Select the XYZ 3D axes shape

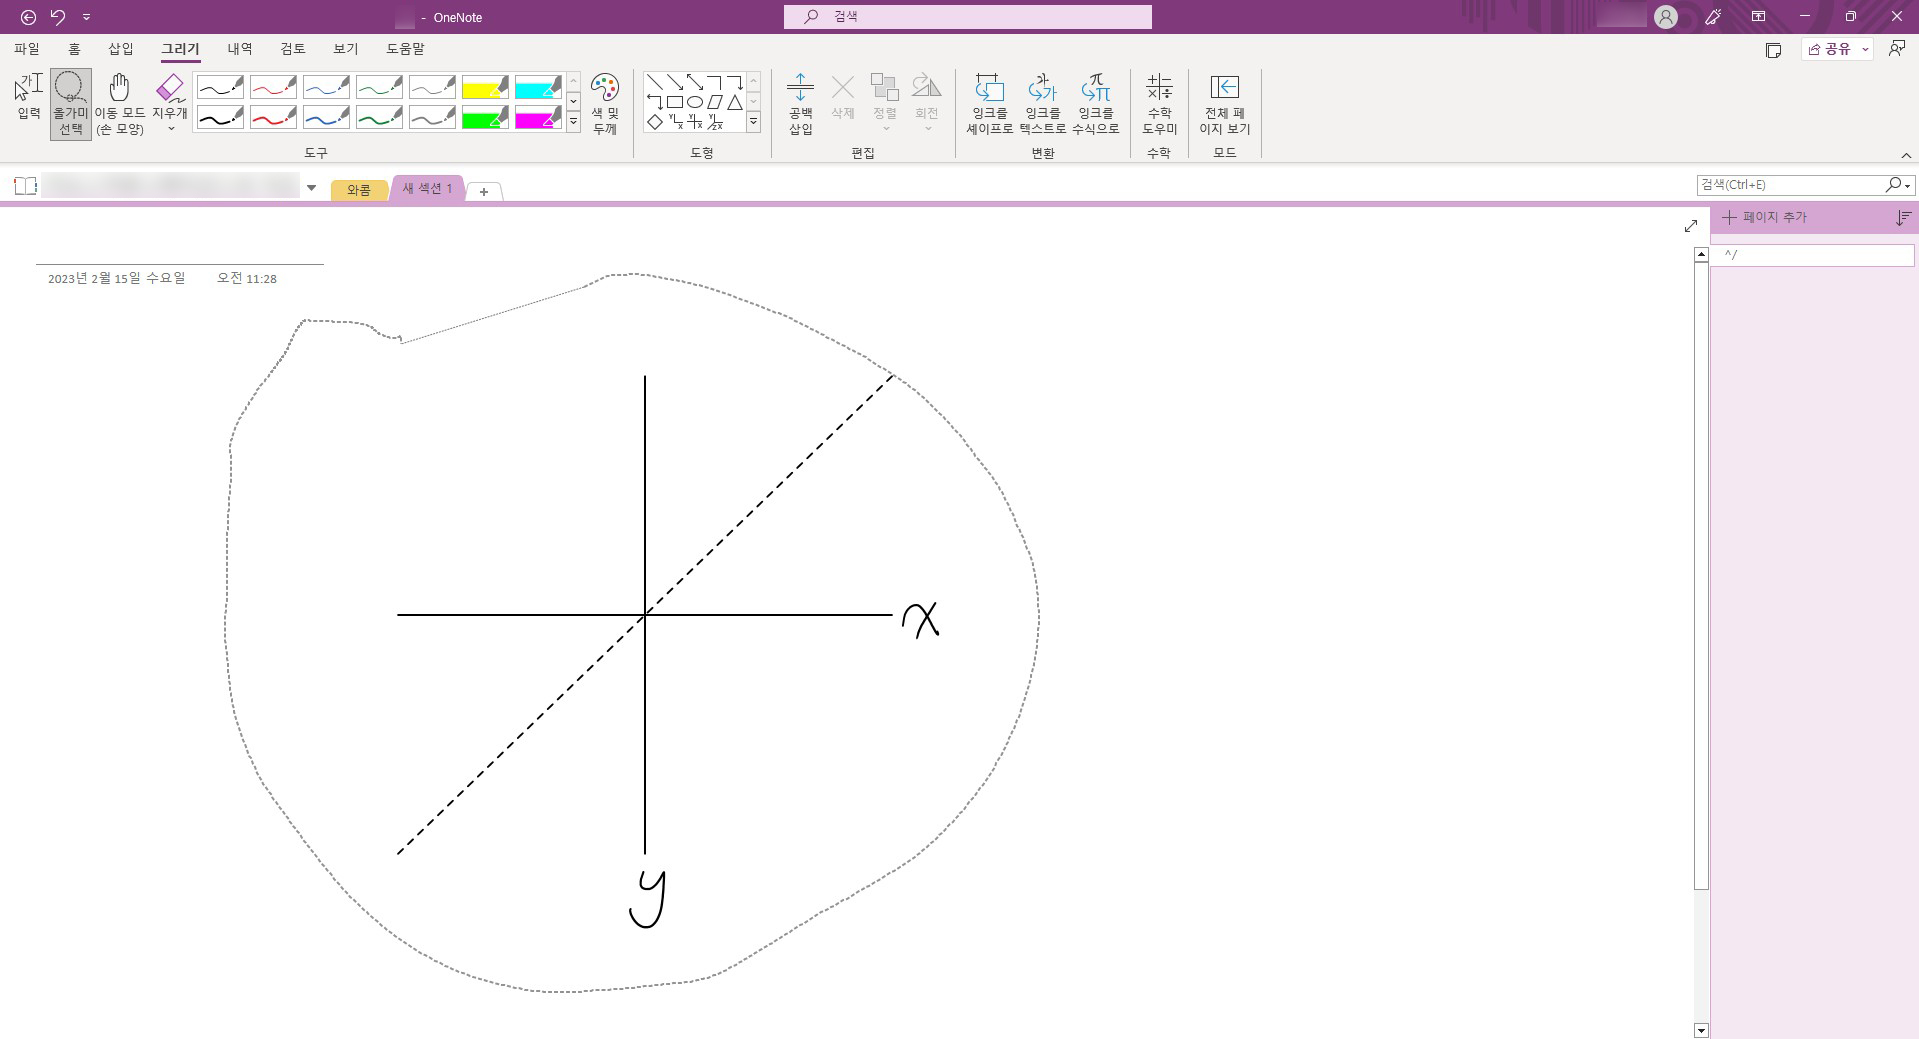tap(715, 122)
